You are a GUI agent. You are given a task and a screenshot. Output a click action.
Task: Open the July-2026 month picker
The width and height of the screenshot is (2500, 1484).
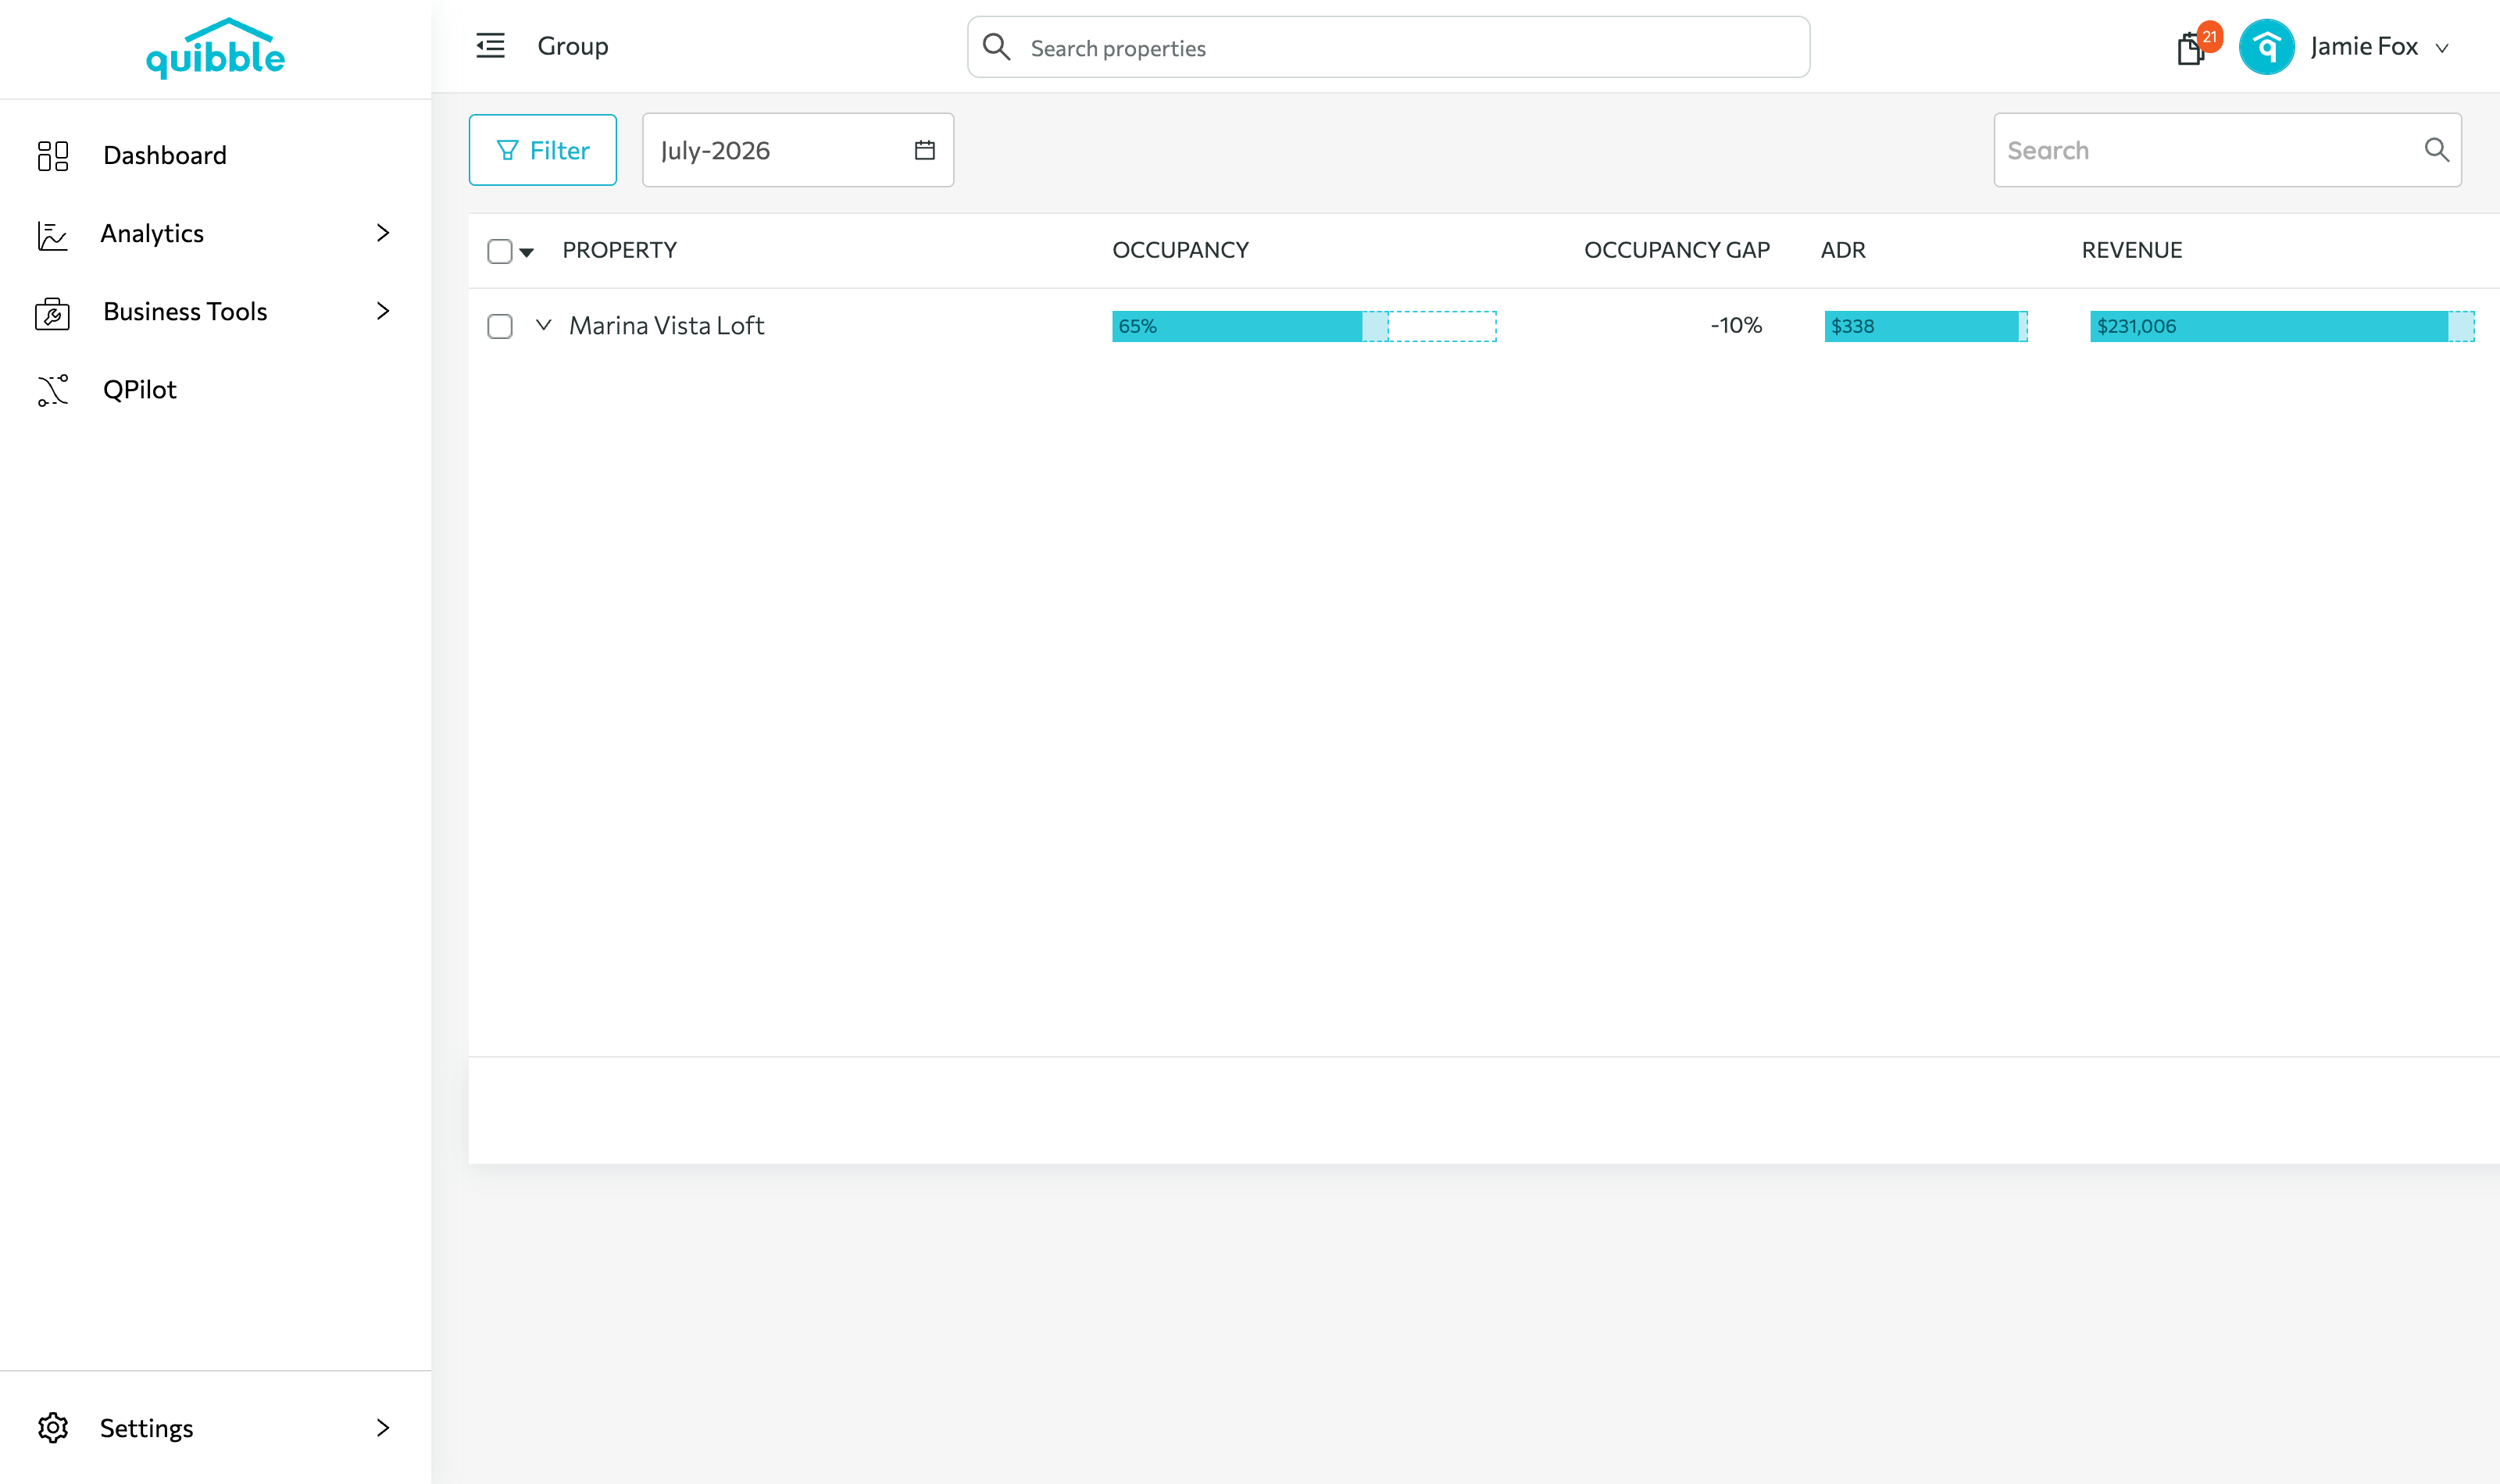tap(798, 150)
